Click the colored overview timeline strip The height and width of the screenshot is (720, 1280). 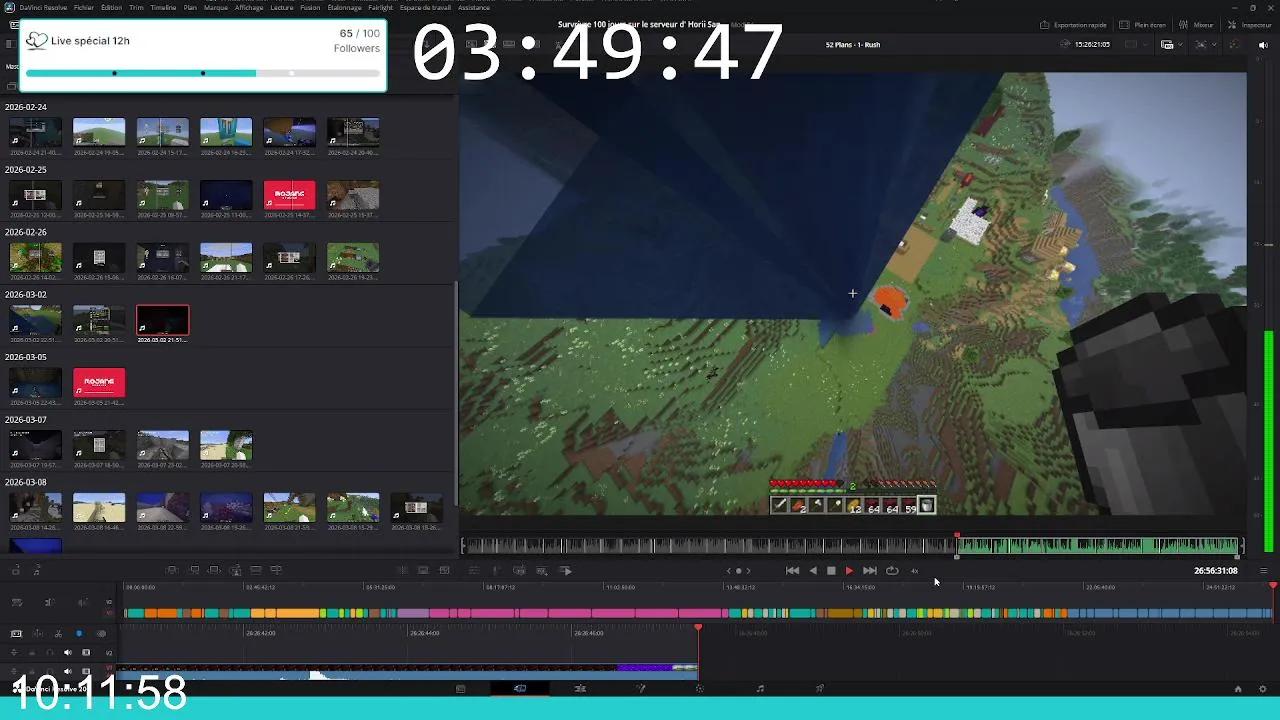click(698, 613)
